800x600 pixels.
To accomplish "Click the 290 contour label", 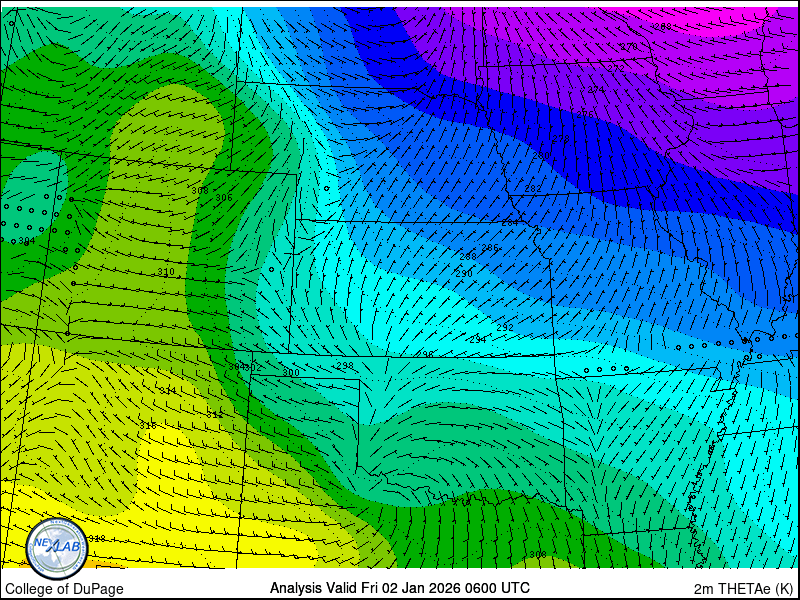I will coord(464,274).
